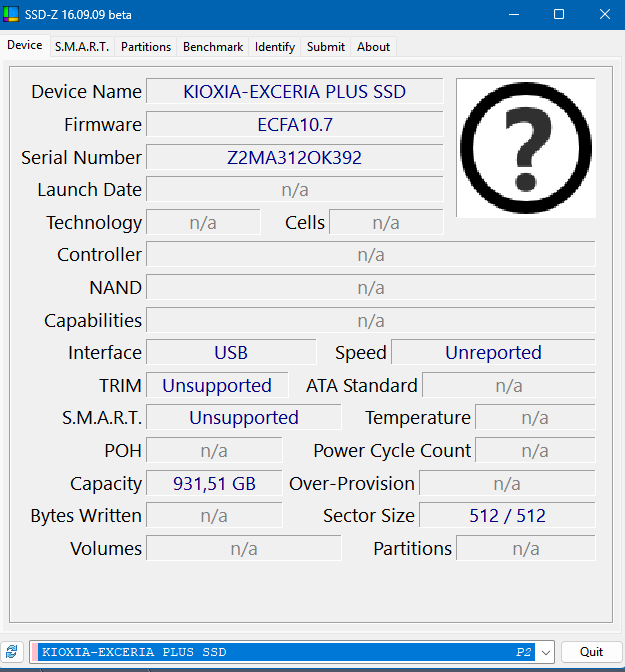Image resolution: width=625 pixels, height=672 pixels.
Task: Click the Technology n/a field
Action: pos(203,222)
